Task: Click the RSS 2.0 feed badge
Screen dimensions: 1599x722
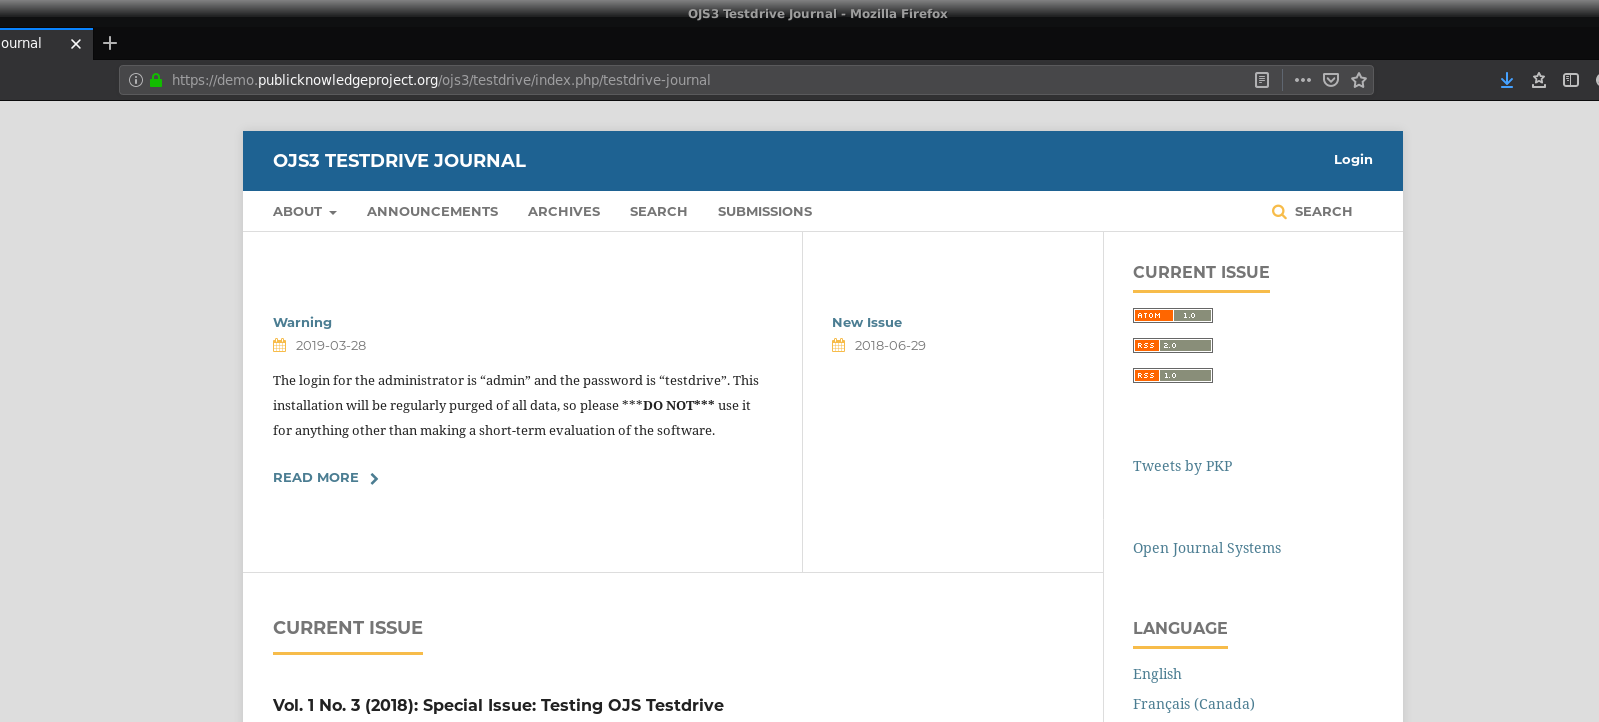Action: 1172,346
